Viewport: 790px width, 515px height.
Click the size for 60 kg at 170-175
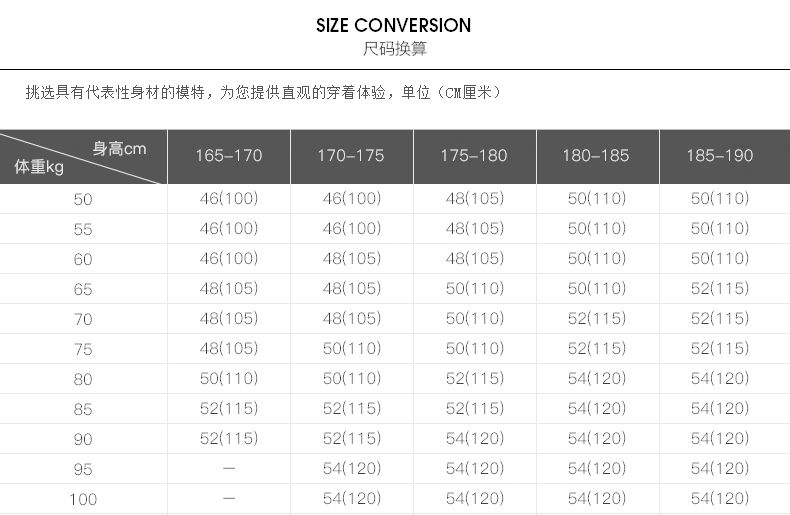coord(351,259)
